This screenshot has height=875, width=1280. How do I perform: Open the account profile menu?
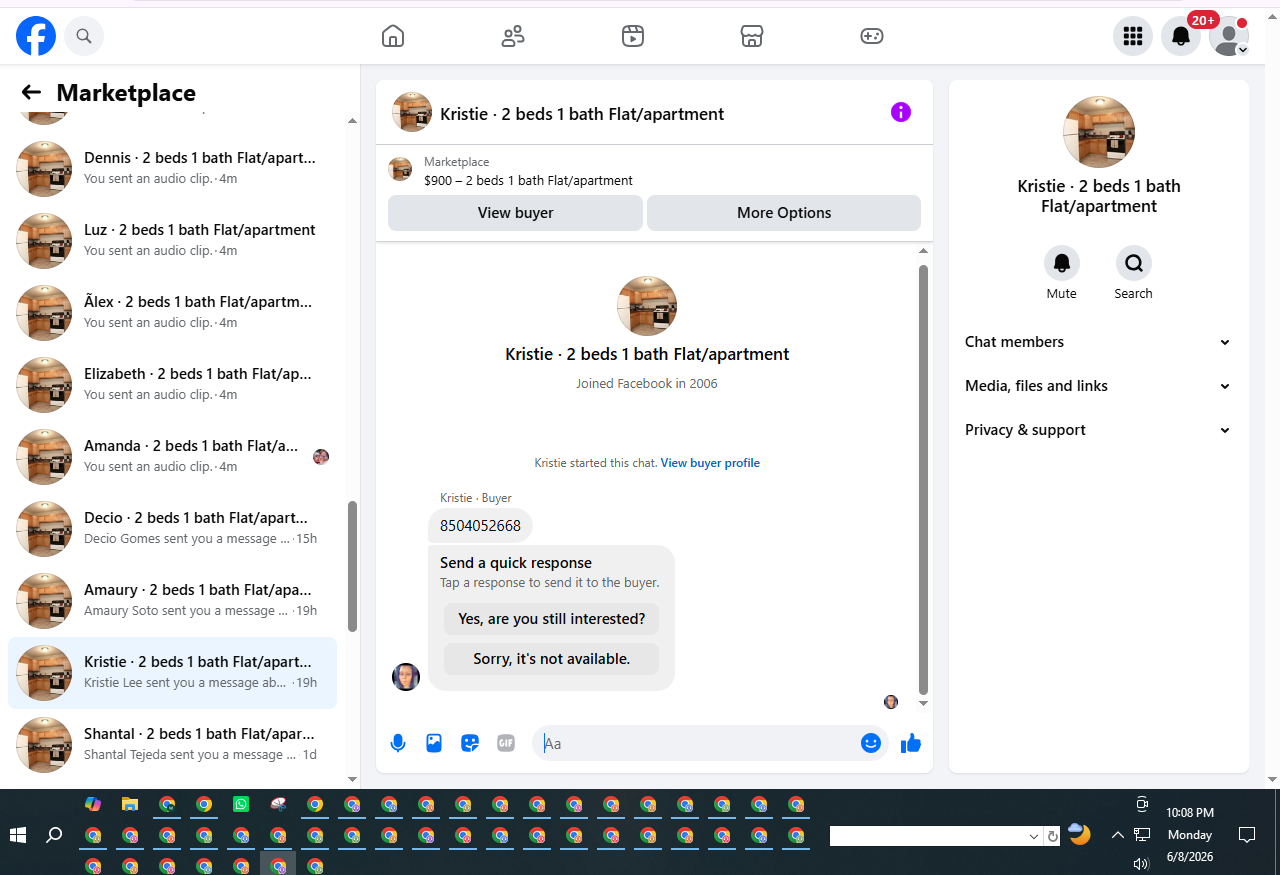pos(1229,36)
